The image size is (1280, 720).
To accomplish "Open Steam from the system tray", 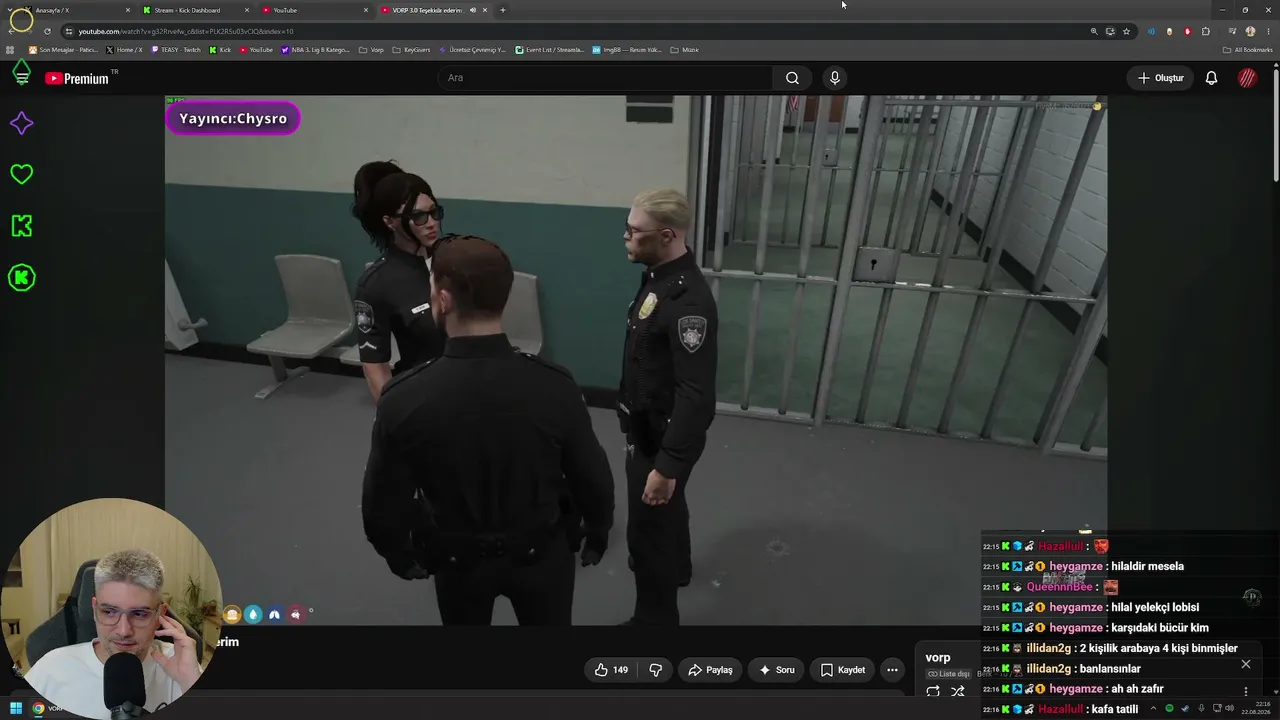I will click(x=1185, y=709).
